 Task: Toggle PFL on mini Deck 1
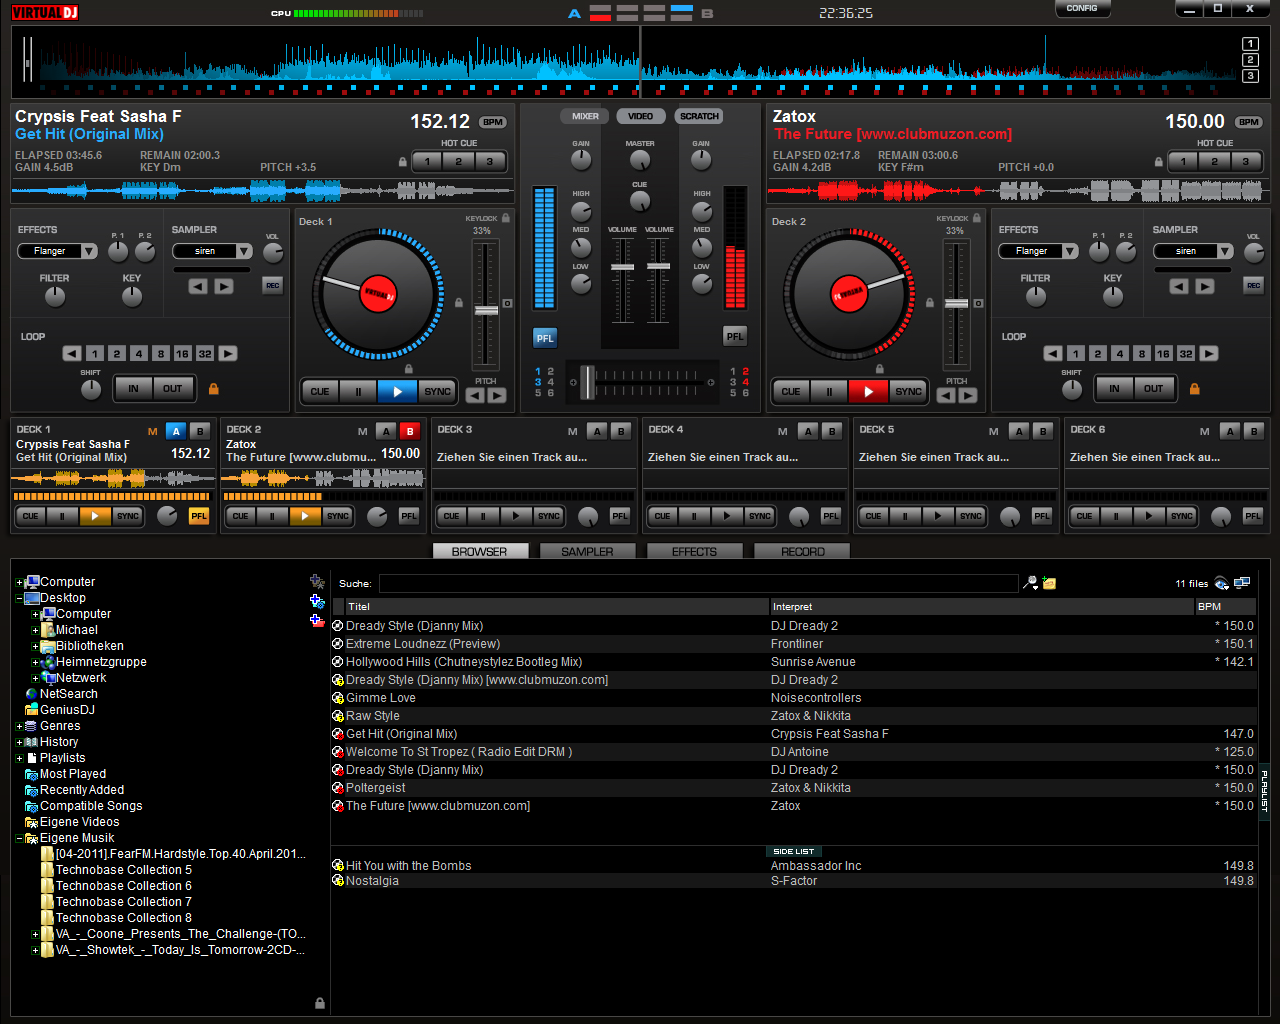198,516
